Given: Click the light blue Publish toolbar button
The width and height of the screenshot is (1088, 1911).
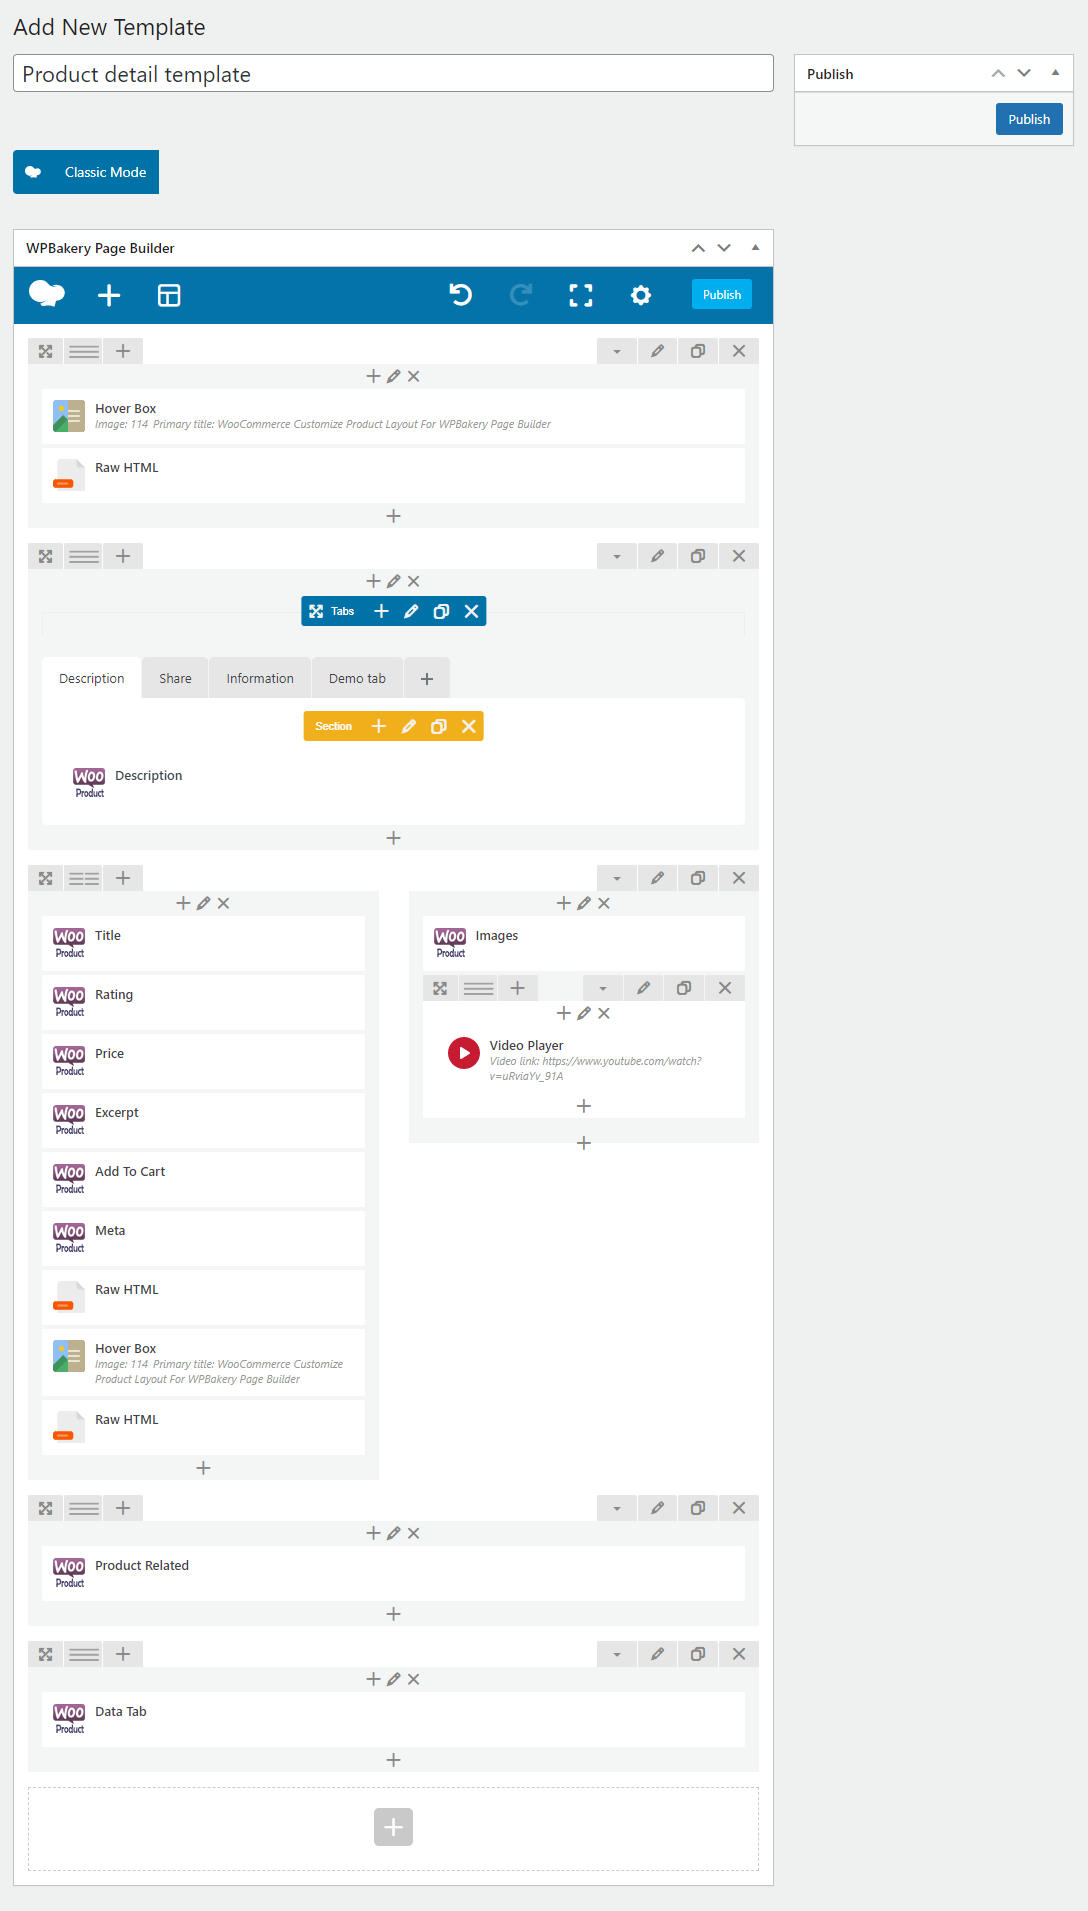Looking at the screenshot, I should coord(722,294).
